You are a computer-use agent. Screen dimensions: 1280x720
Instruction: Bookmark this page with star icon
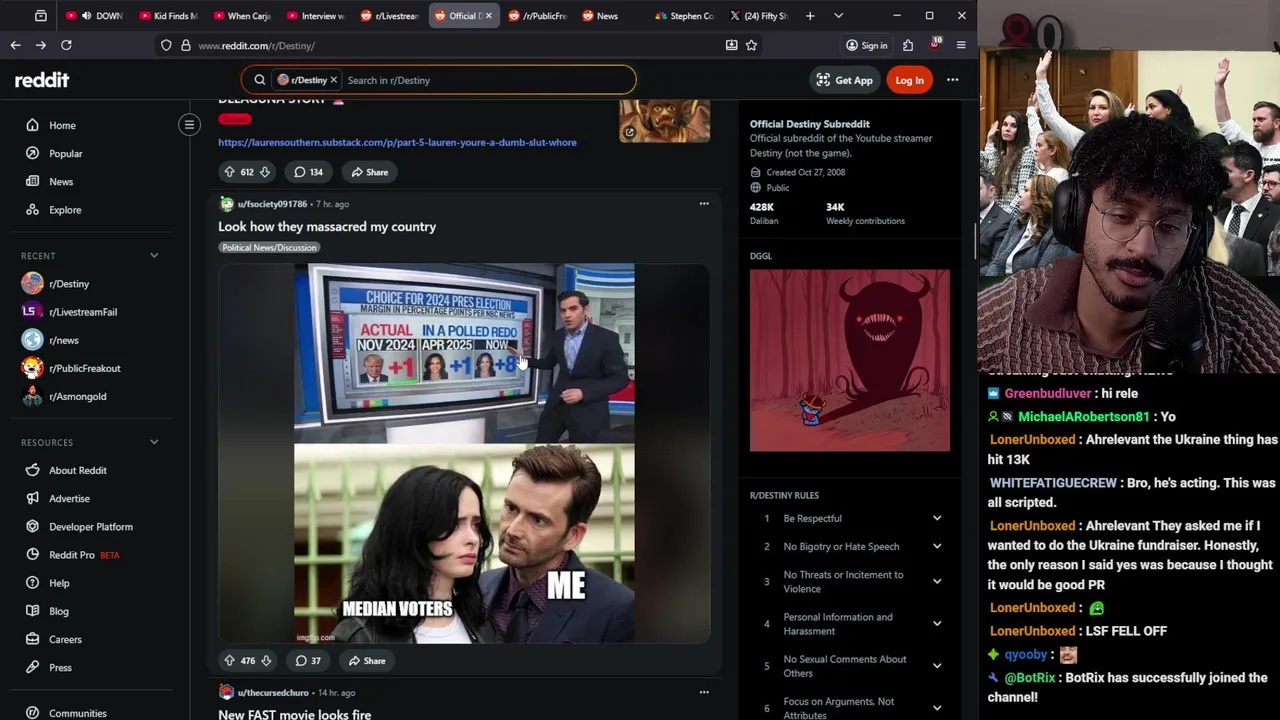[751, 45]
